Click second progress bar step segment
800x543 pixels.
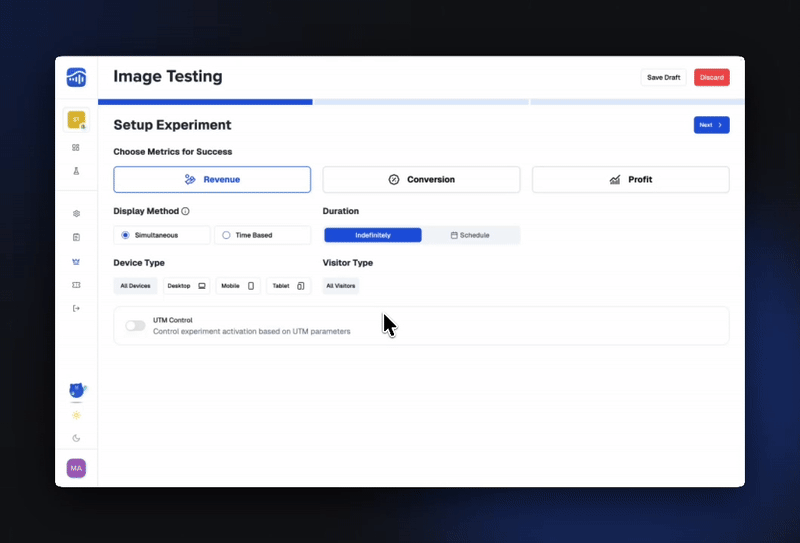coord(421,102)
